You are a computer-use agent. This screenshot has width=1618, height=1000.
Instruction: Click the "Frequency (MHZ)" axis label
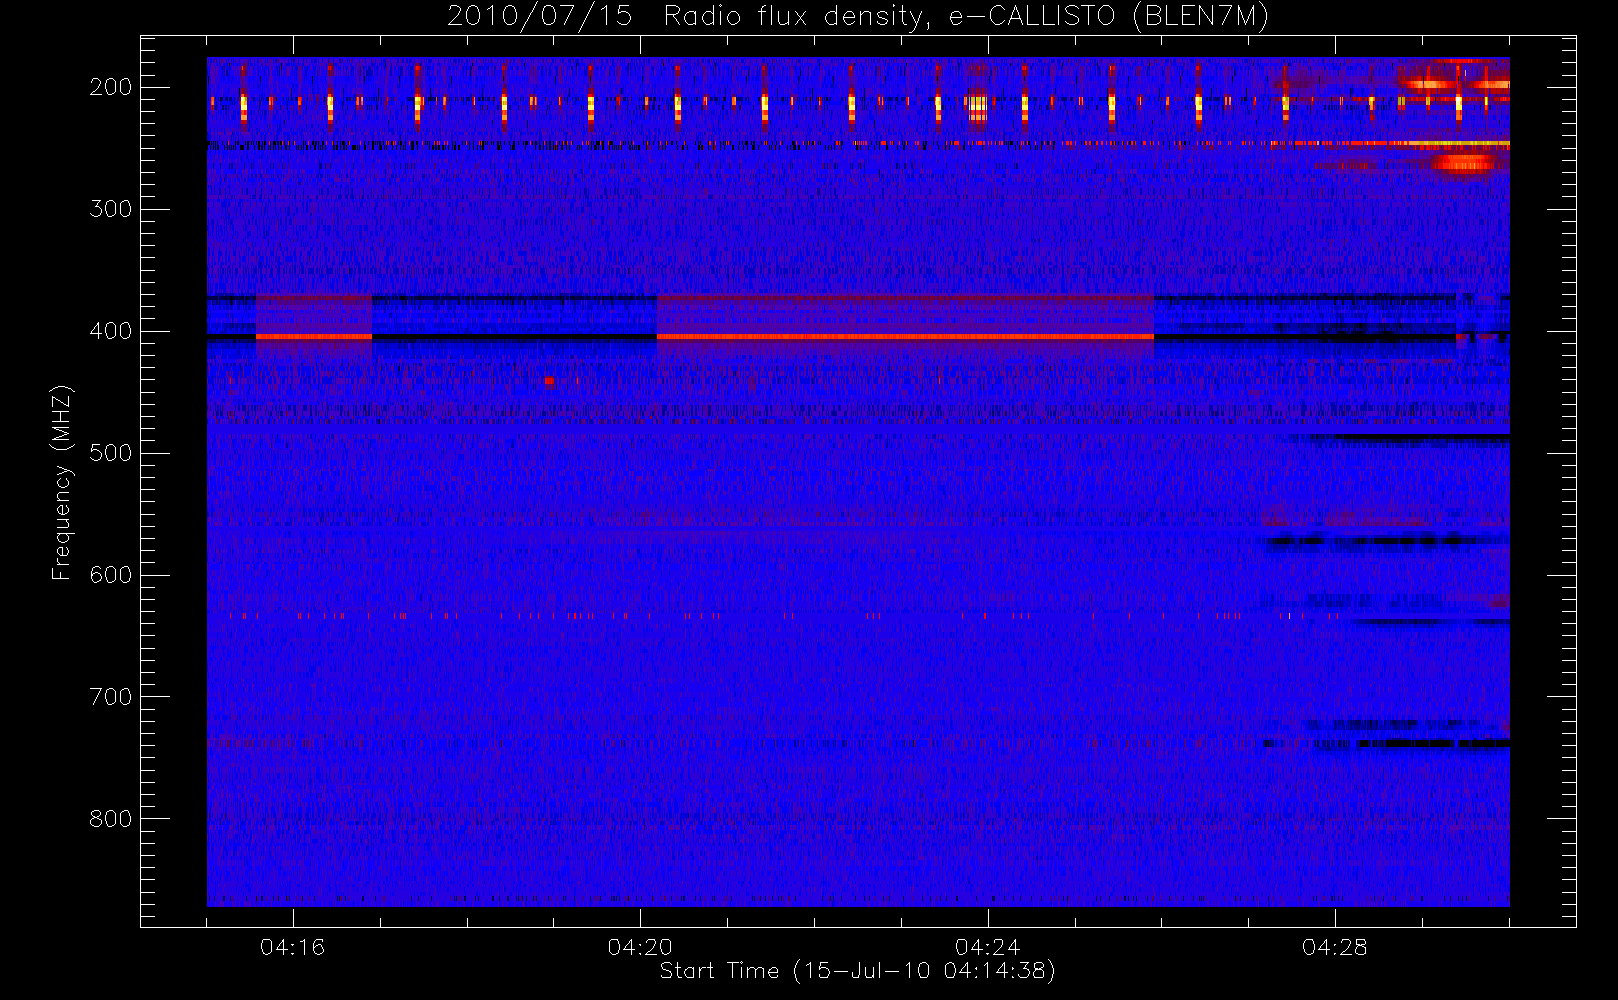62,482
